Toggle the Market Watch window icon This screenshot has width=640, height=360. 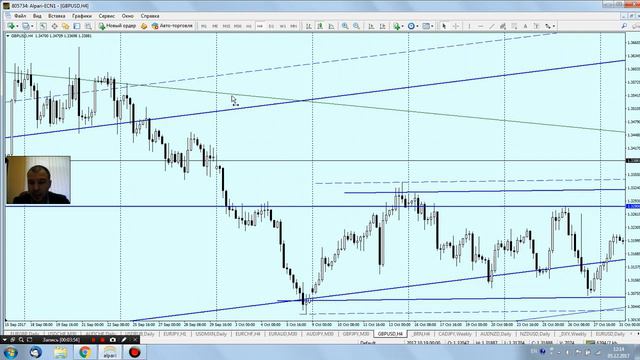coord(42,26)
